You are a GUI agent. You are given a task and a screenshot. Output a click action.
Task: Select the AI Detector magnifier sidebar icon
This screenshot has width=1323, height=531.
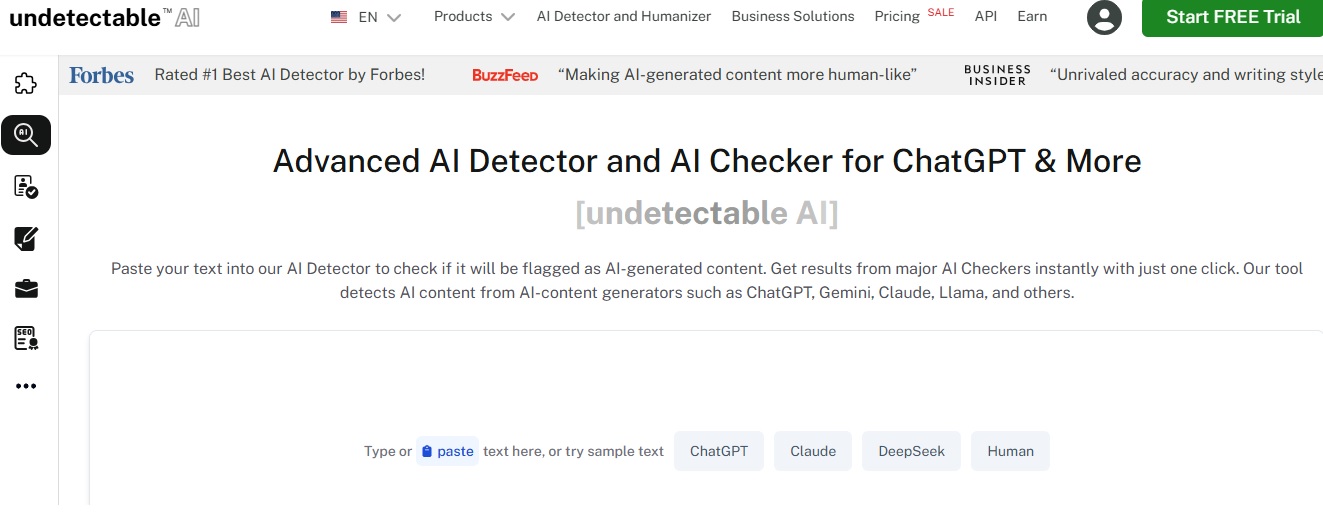tap(26, 134)
